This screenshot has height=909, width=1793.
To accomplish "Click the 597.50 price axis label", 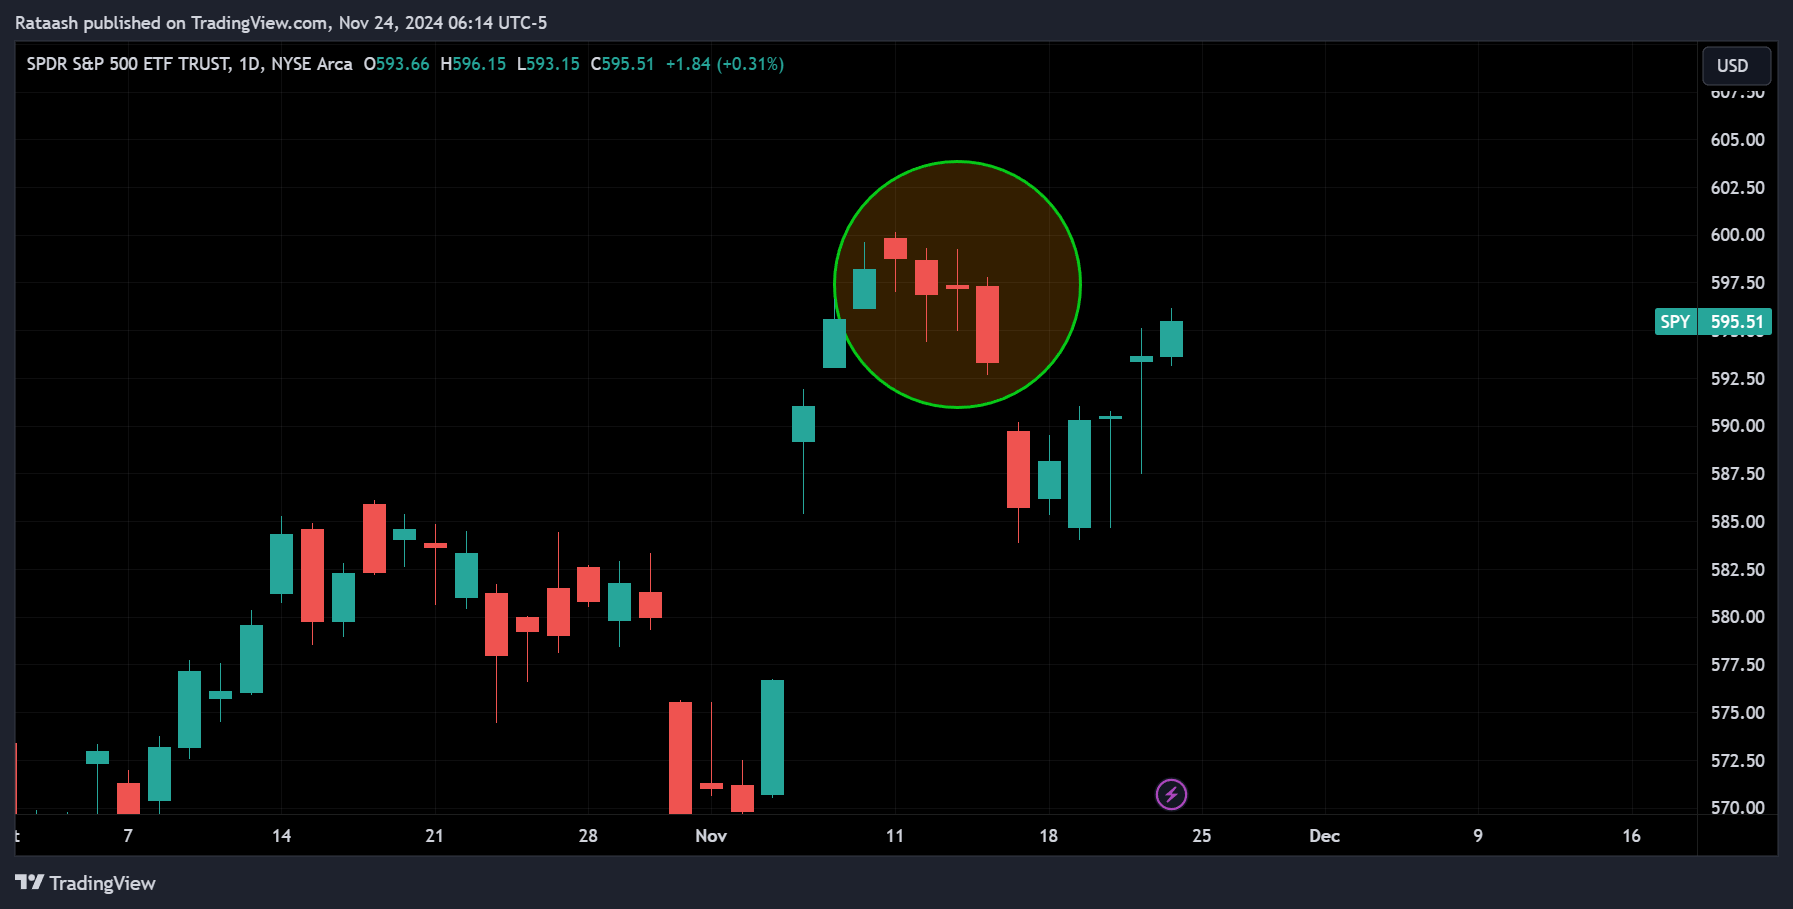I will click(1737, 283).
